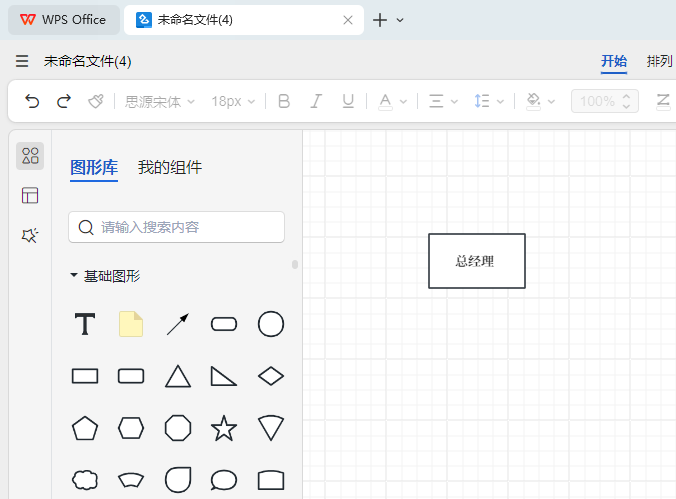Image resolution: width=676 pixels, height=499 pixels.
Task: Select the triangle shape
Action: click(x=178, y=376)
